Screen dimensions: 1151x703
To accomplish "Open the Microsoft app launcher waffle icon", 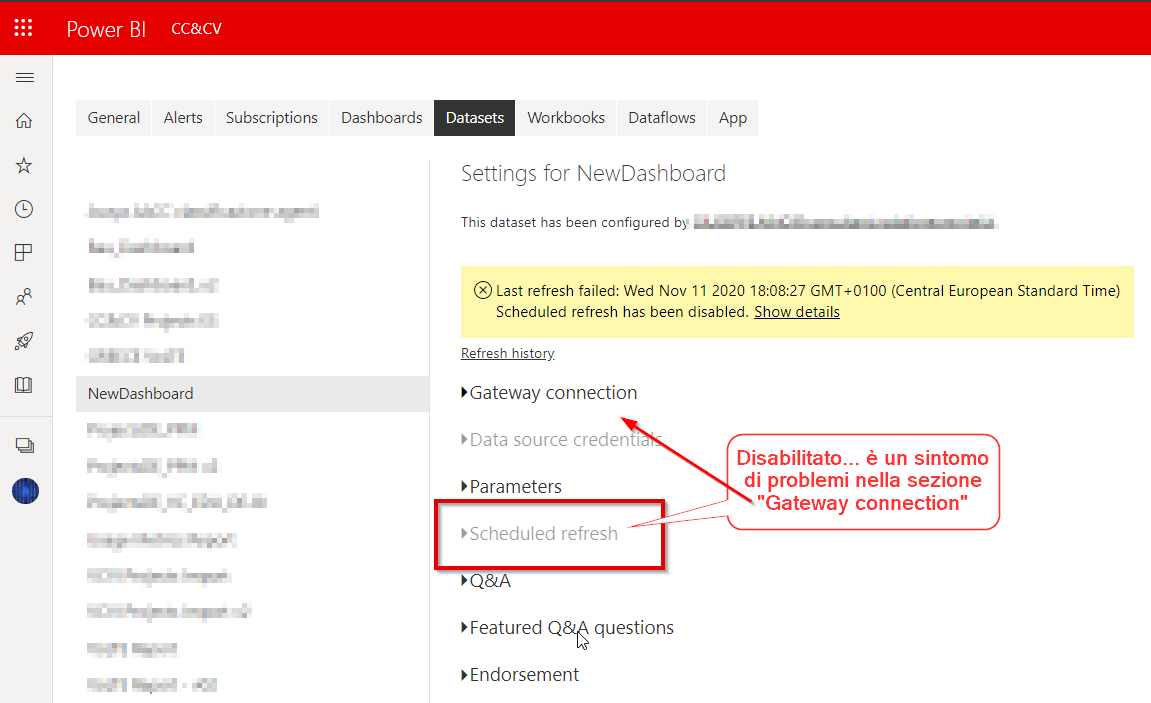I will pyautogui.click(x=22, y=27).
